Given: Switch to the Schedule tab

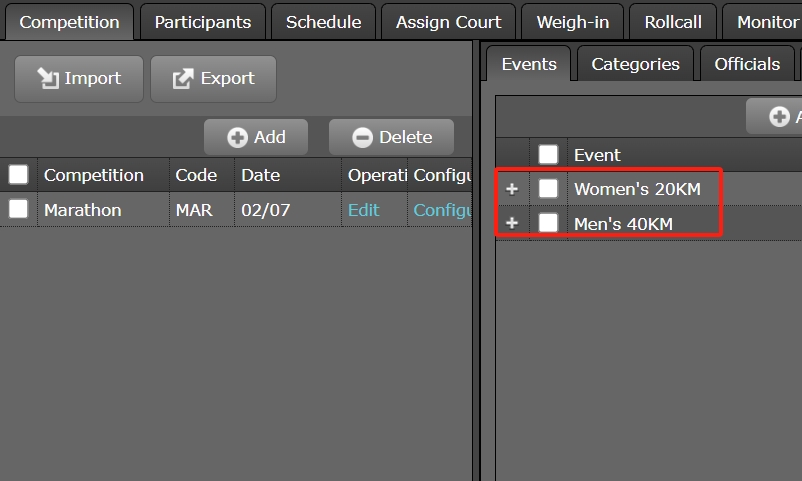Looking at the screenshot, I should (x=323, y=22).
